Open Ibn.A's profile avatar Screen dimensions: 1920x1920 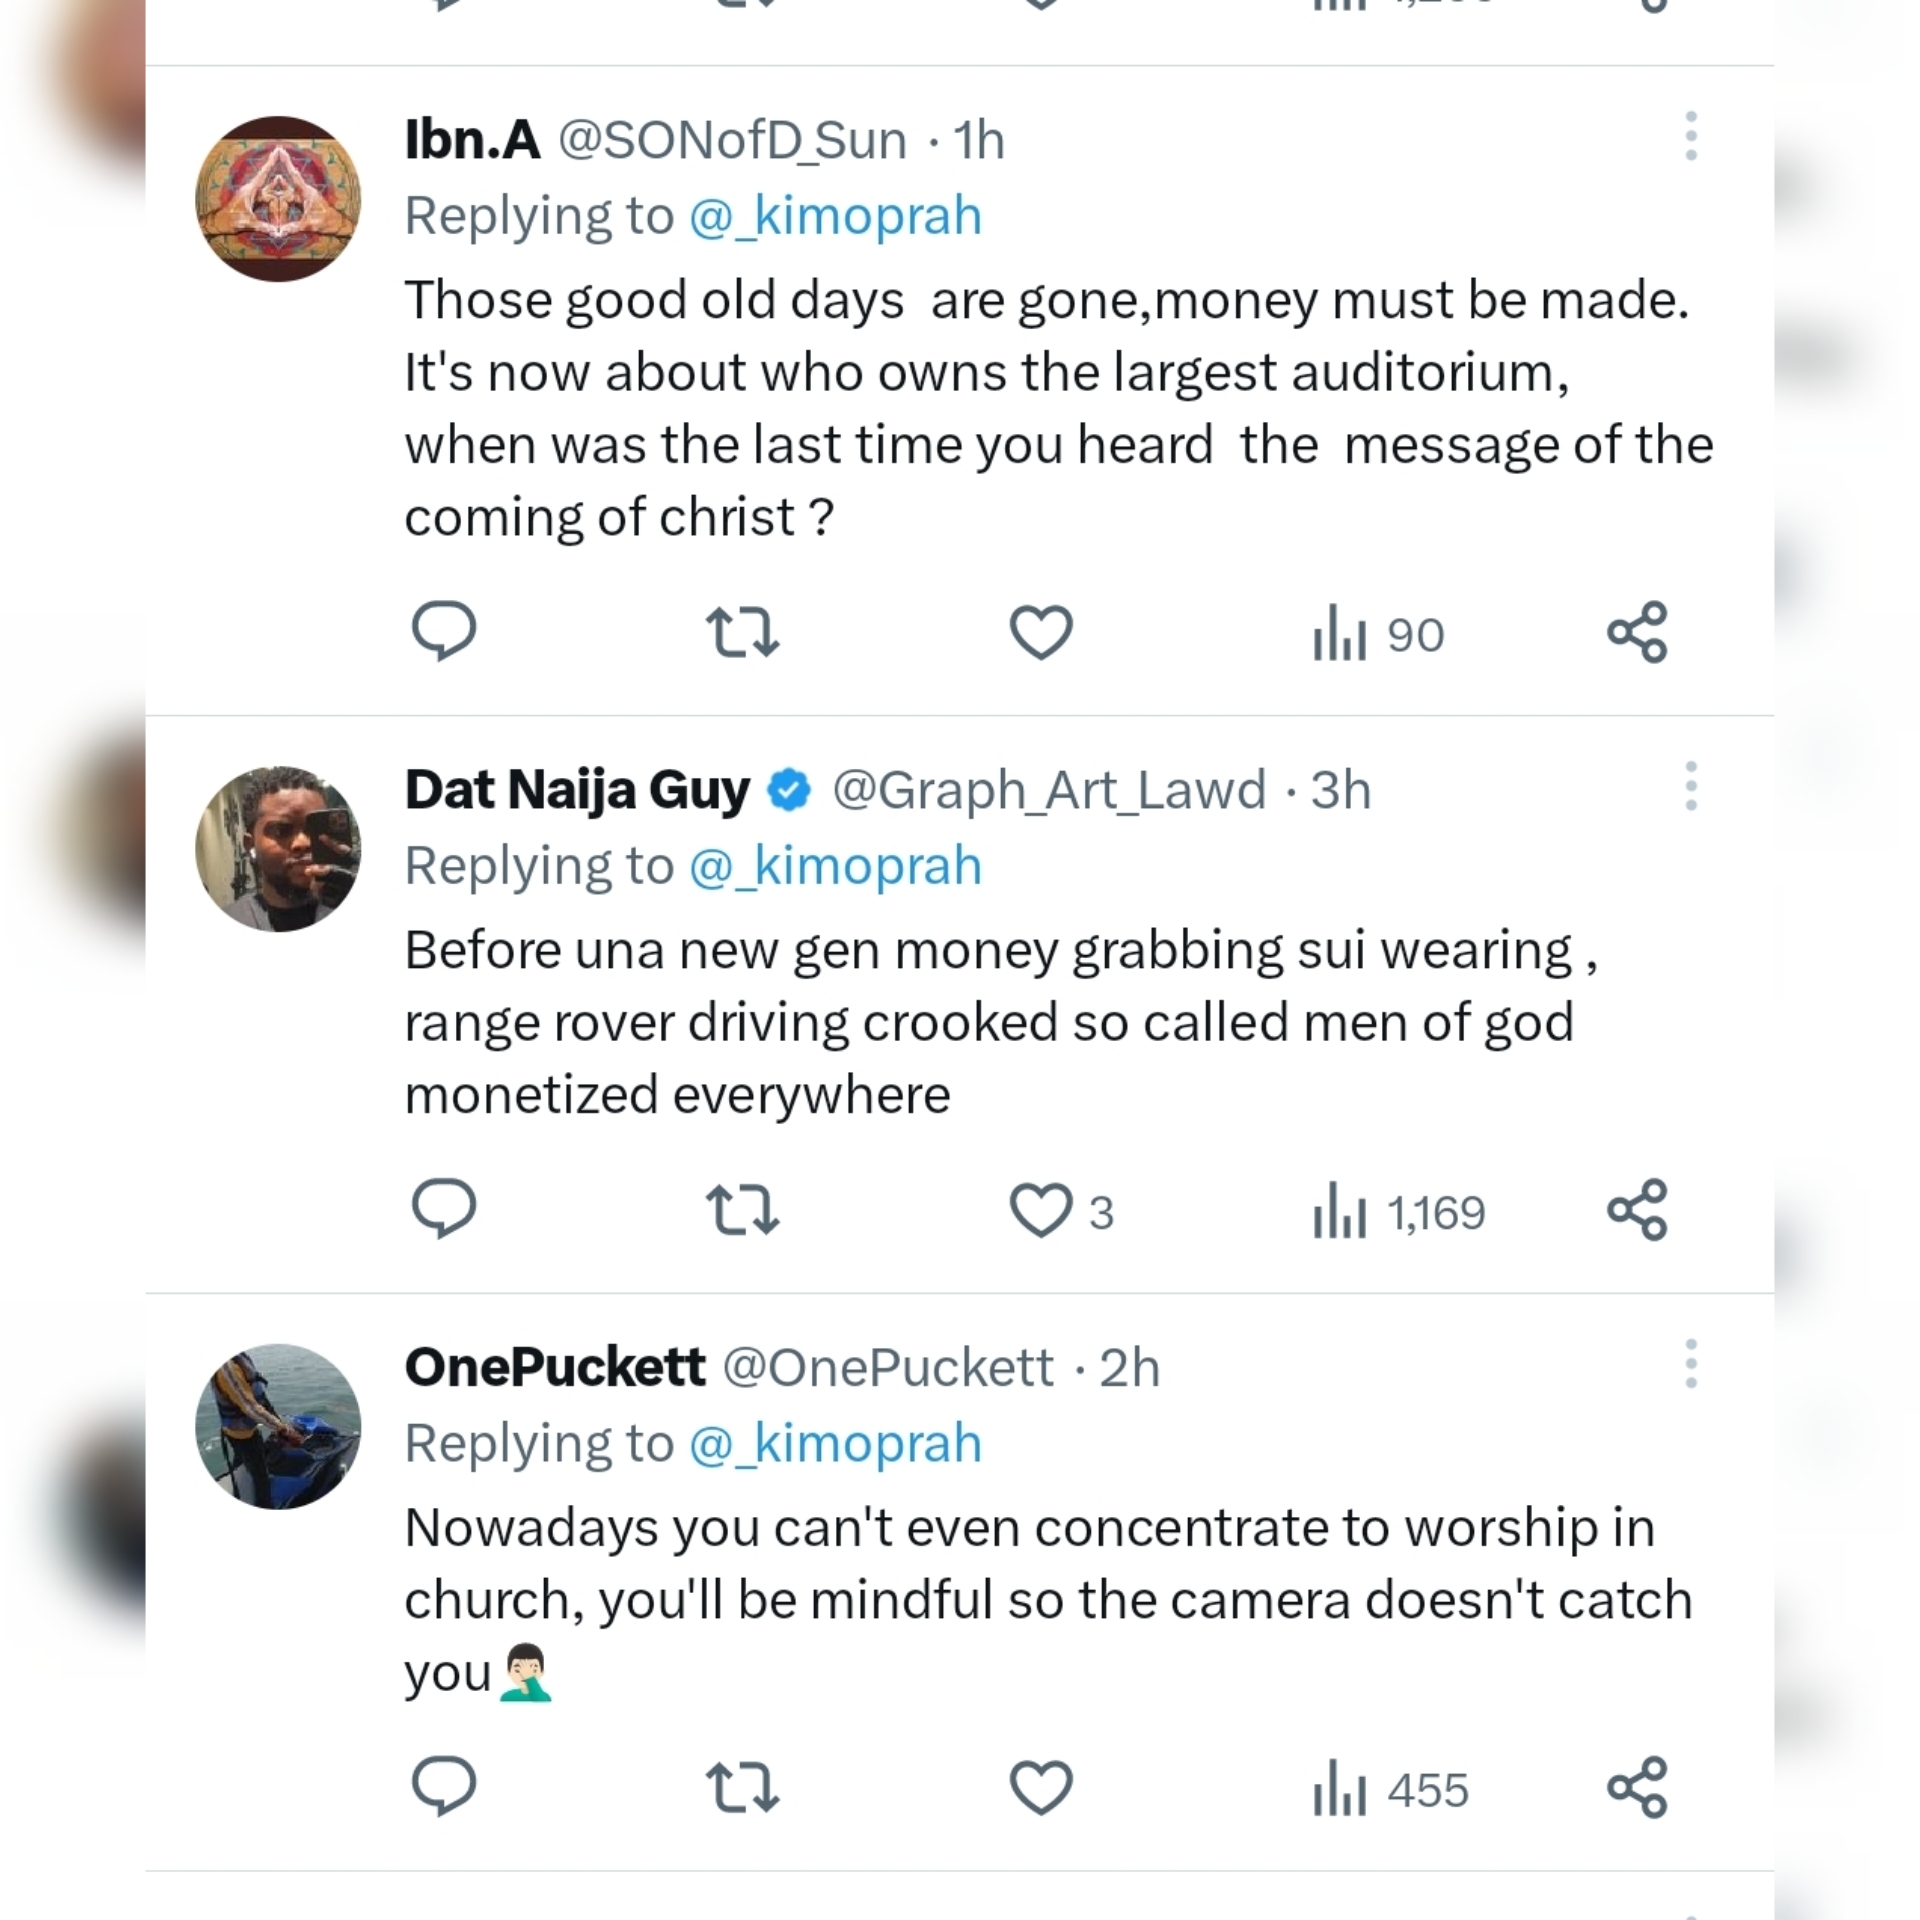[277, 190]
